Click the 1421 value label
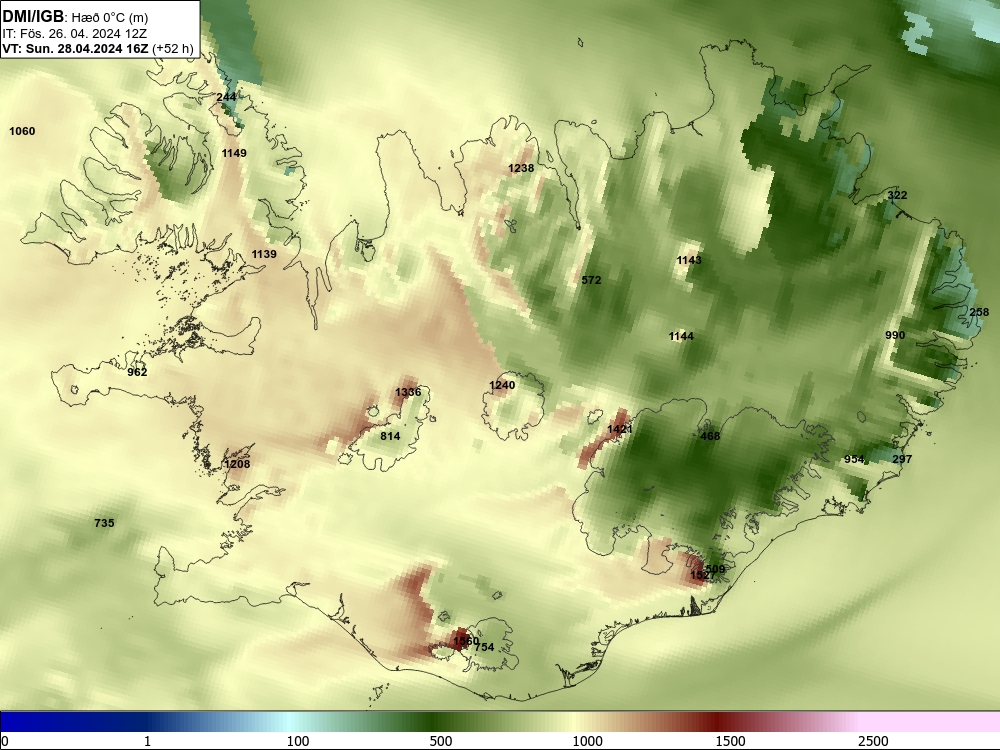 point(620,429)
